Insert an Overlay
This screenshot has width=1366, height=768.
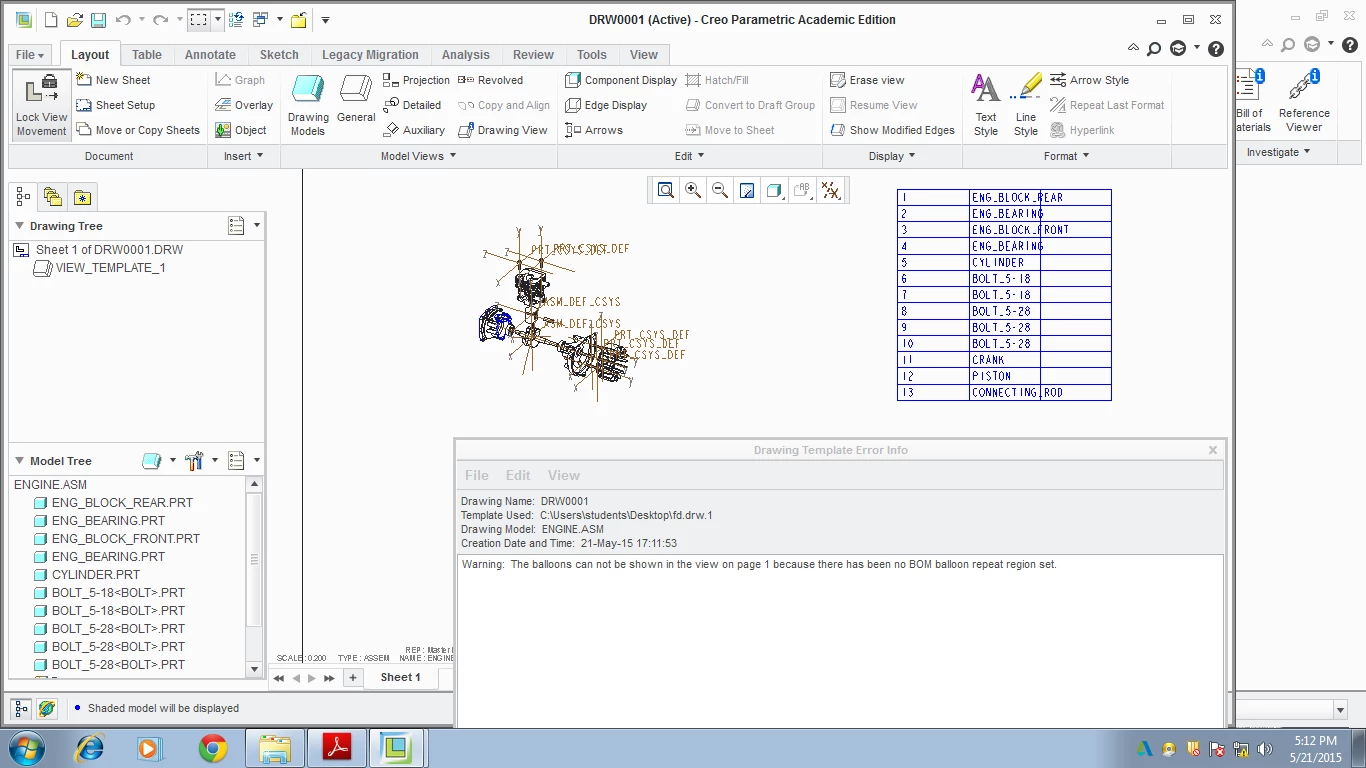tap(244, 105)
